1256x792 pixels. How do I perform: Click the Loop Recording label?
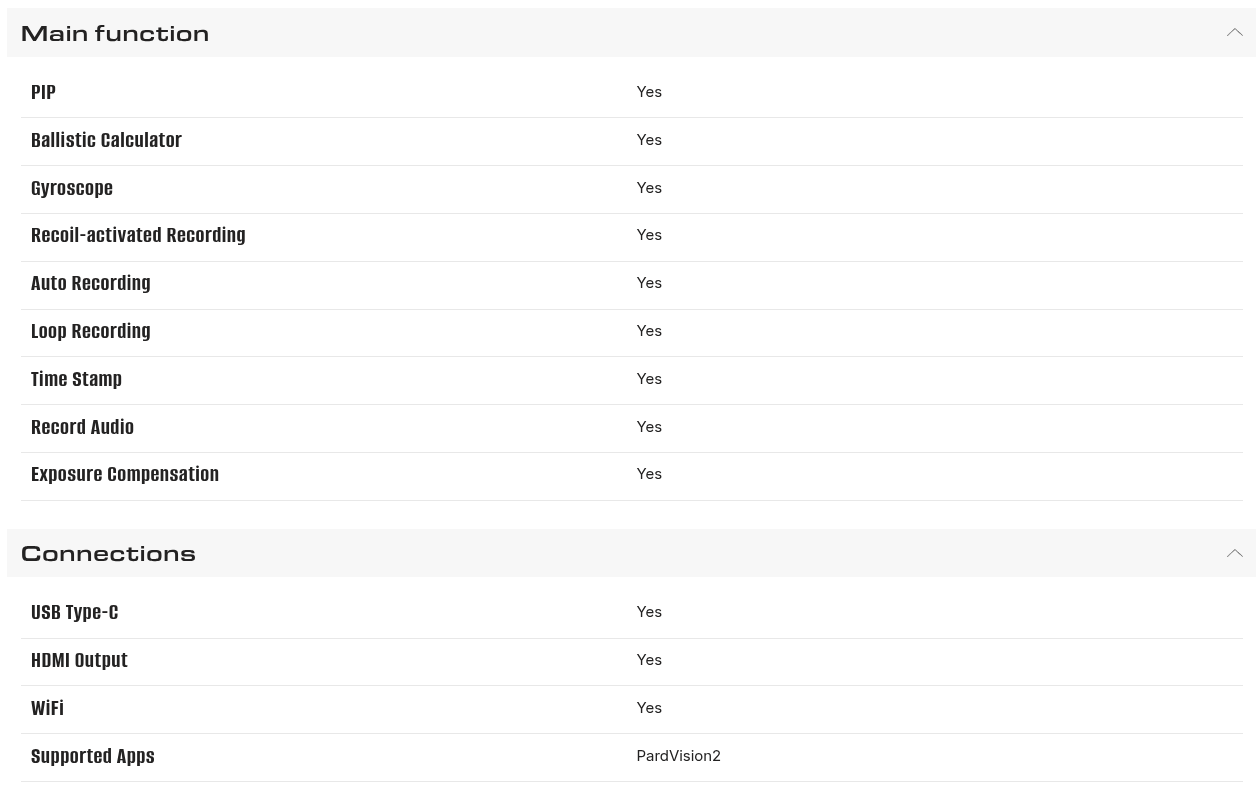[91, 331]
